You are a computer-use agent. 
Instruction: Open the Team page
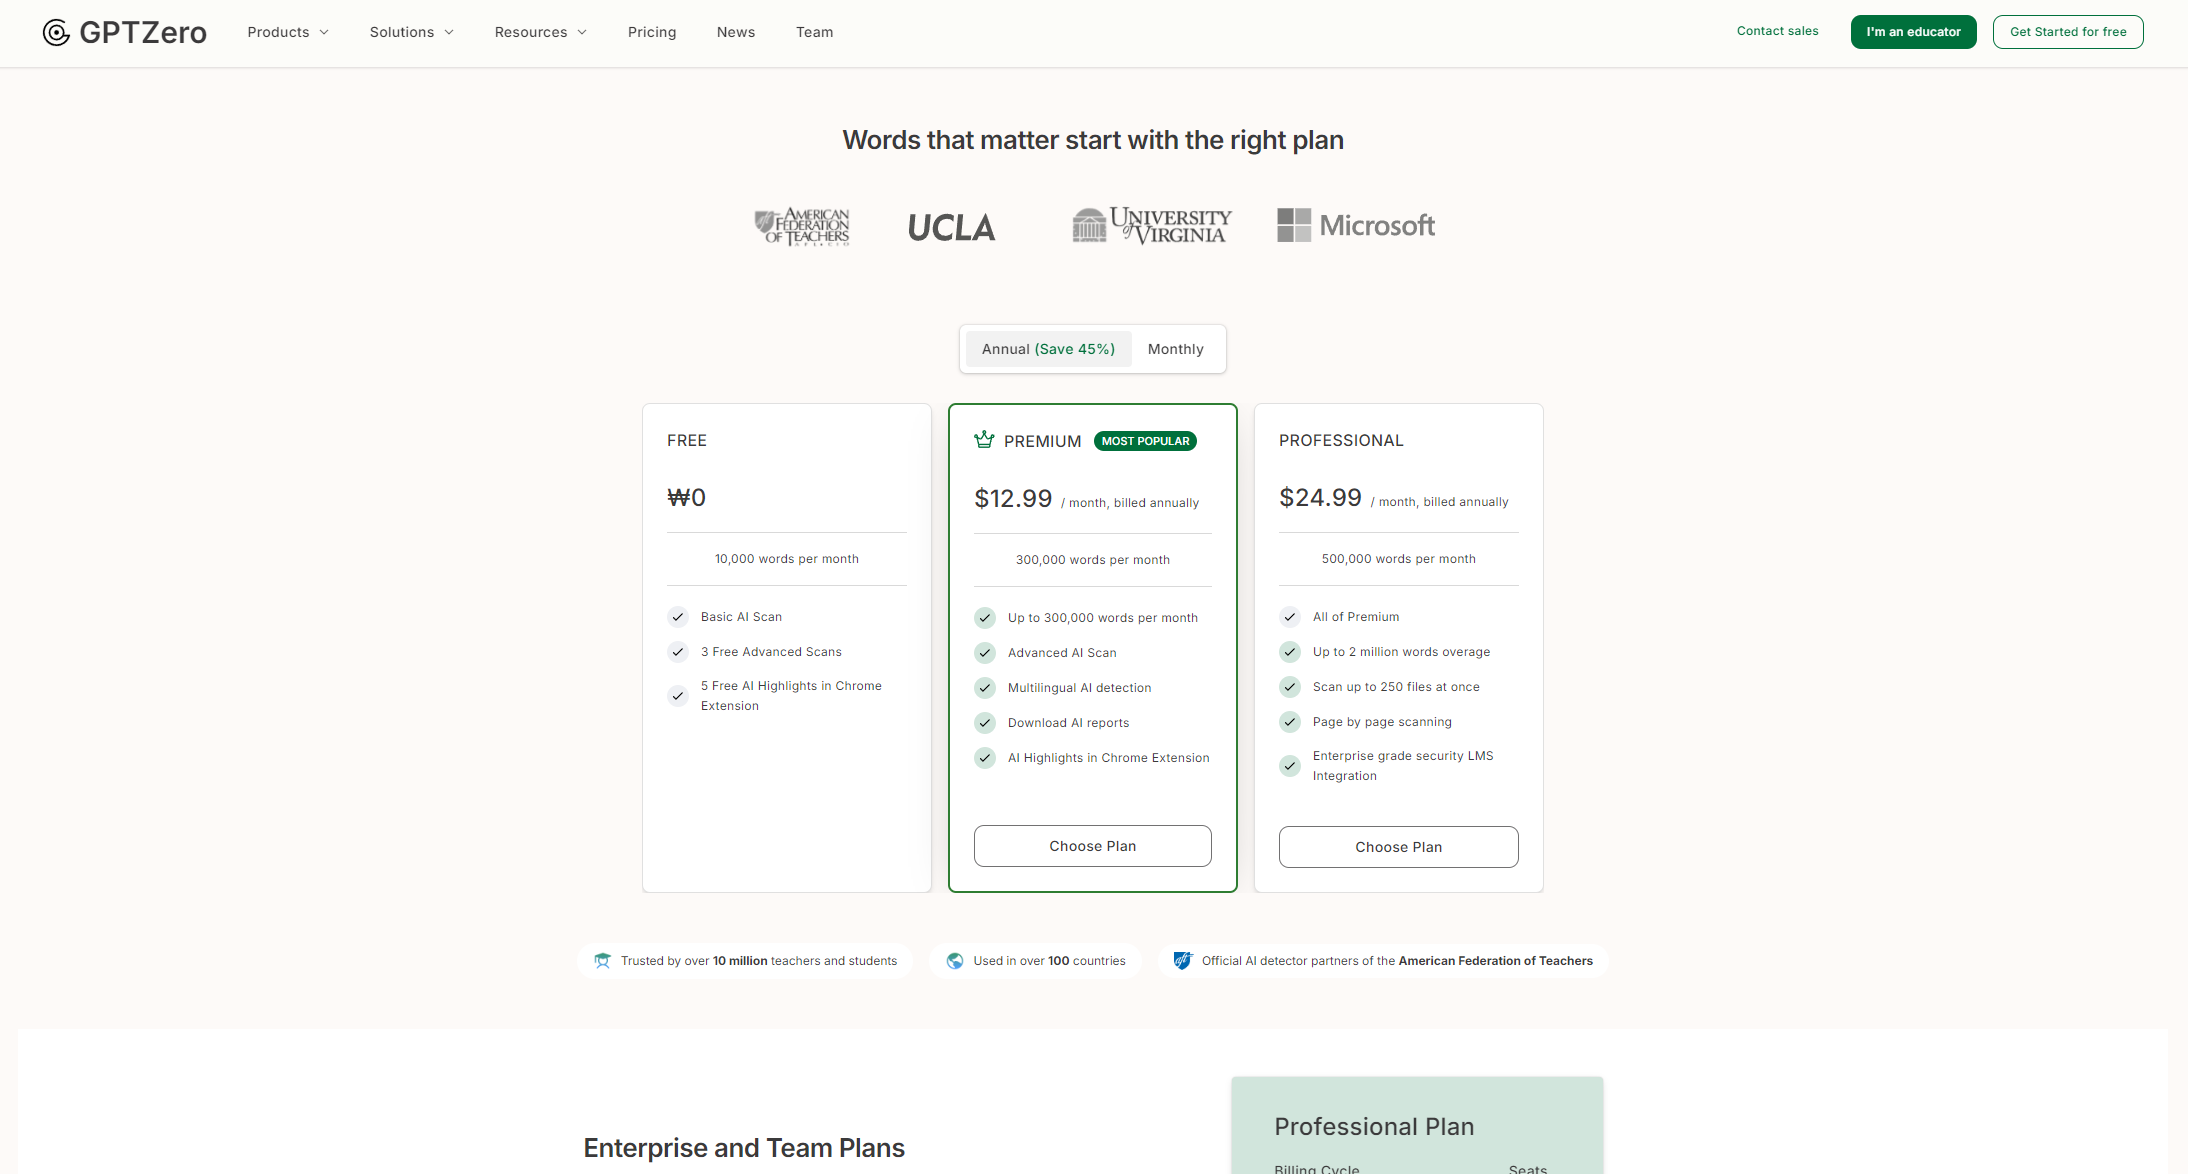(815, 32)
